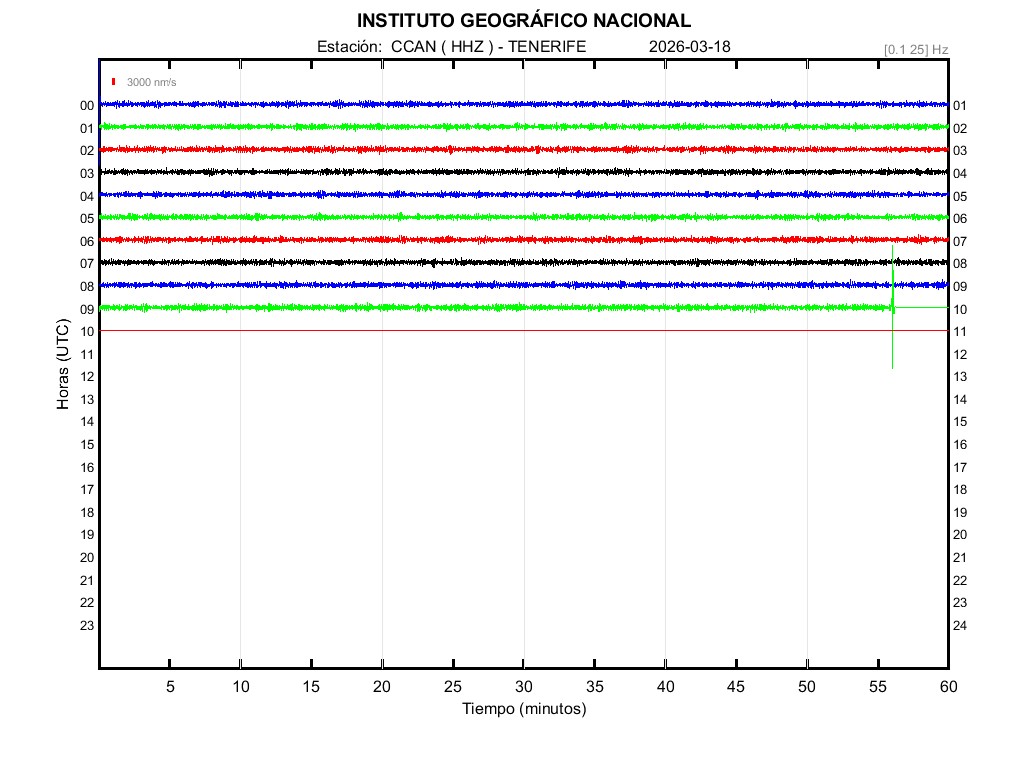Click the 30 minute tick label
1024x768 pixels.
tap(523, 686)
